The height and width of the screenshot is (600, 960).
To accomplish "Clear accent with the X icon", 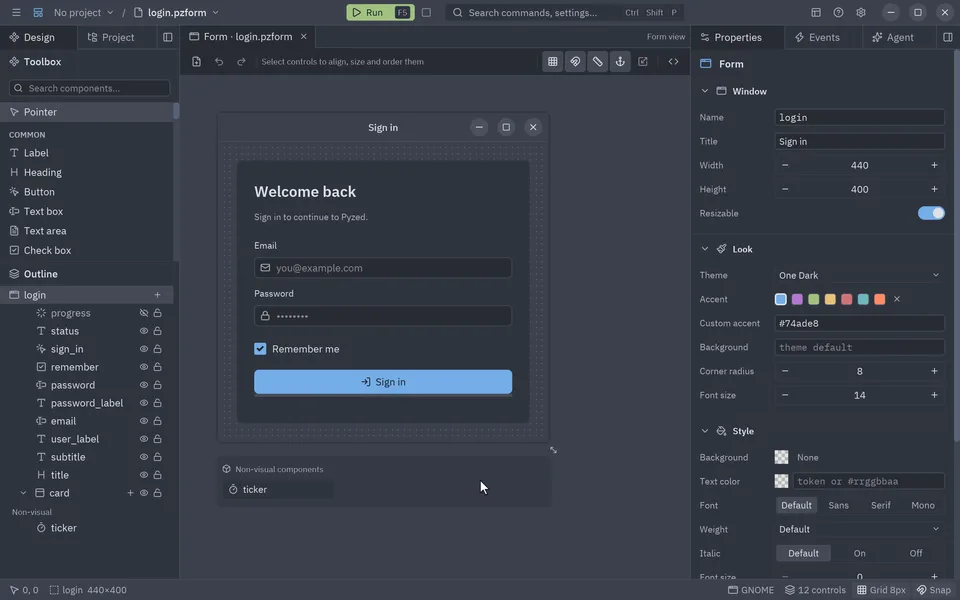I will 897,299.
